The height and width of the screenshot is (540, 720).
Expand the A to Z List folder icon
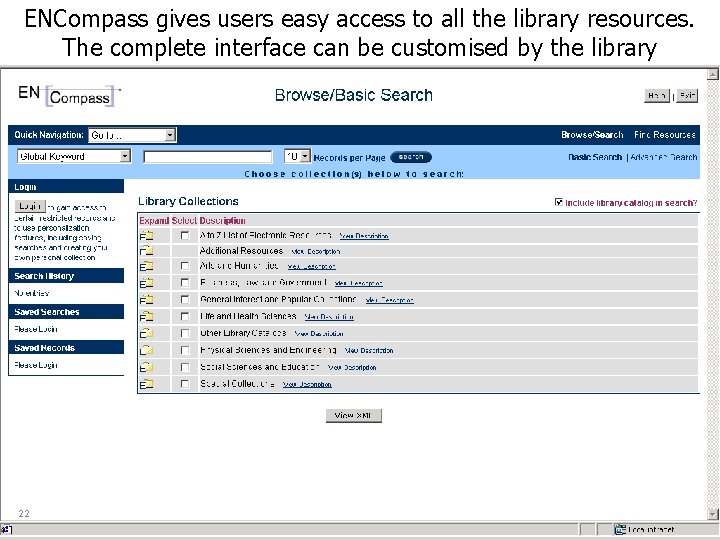[x=146, y=236]
